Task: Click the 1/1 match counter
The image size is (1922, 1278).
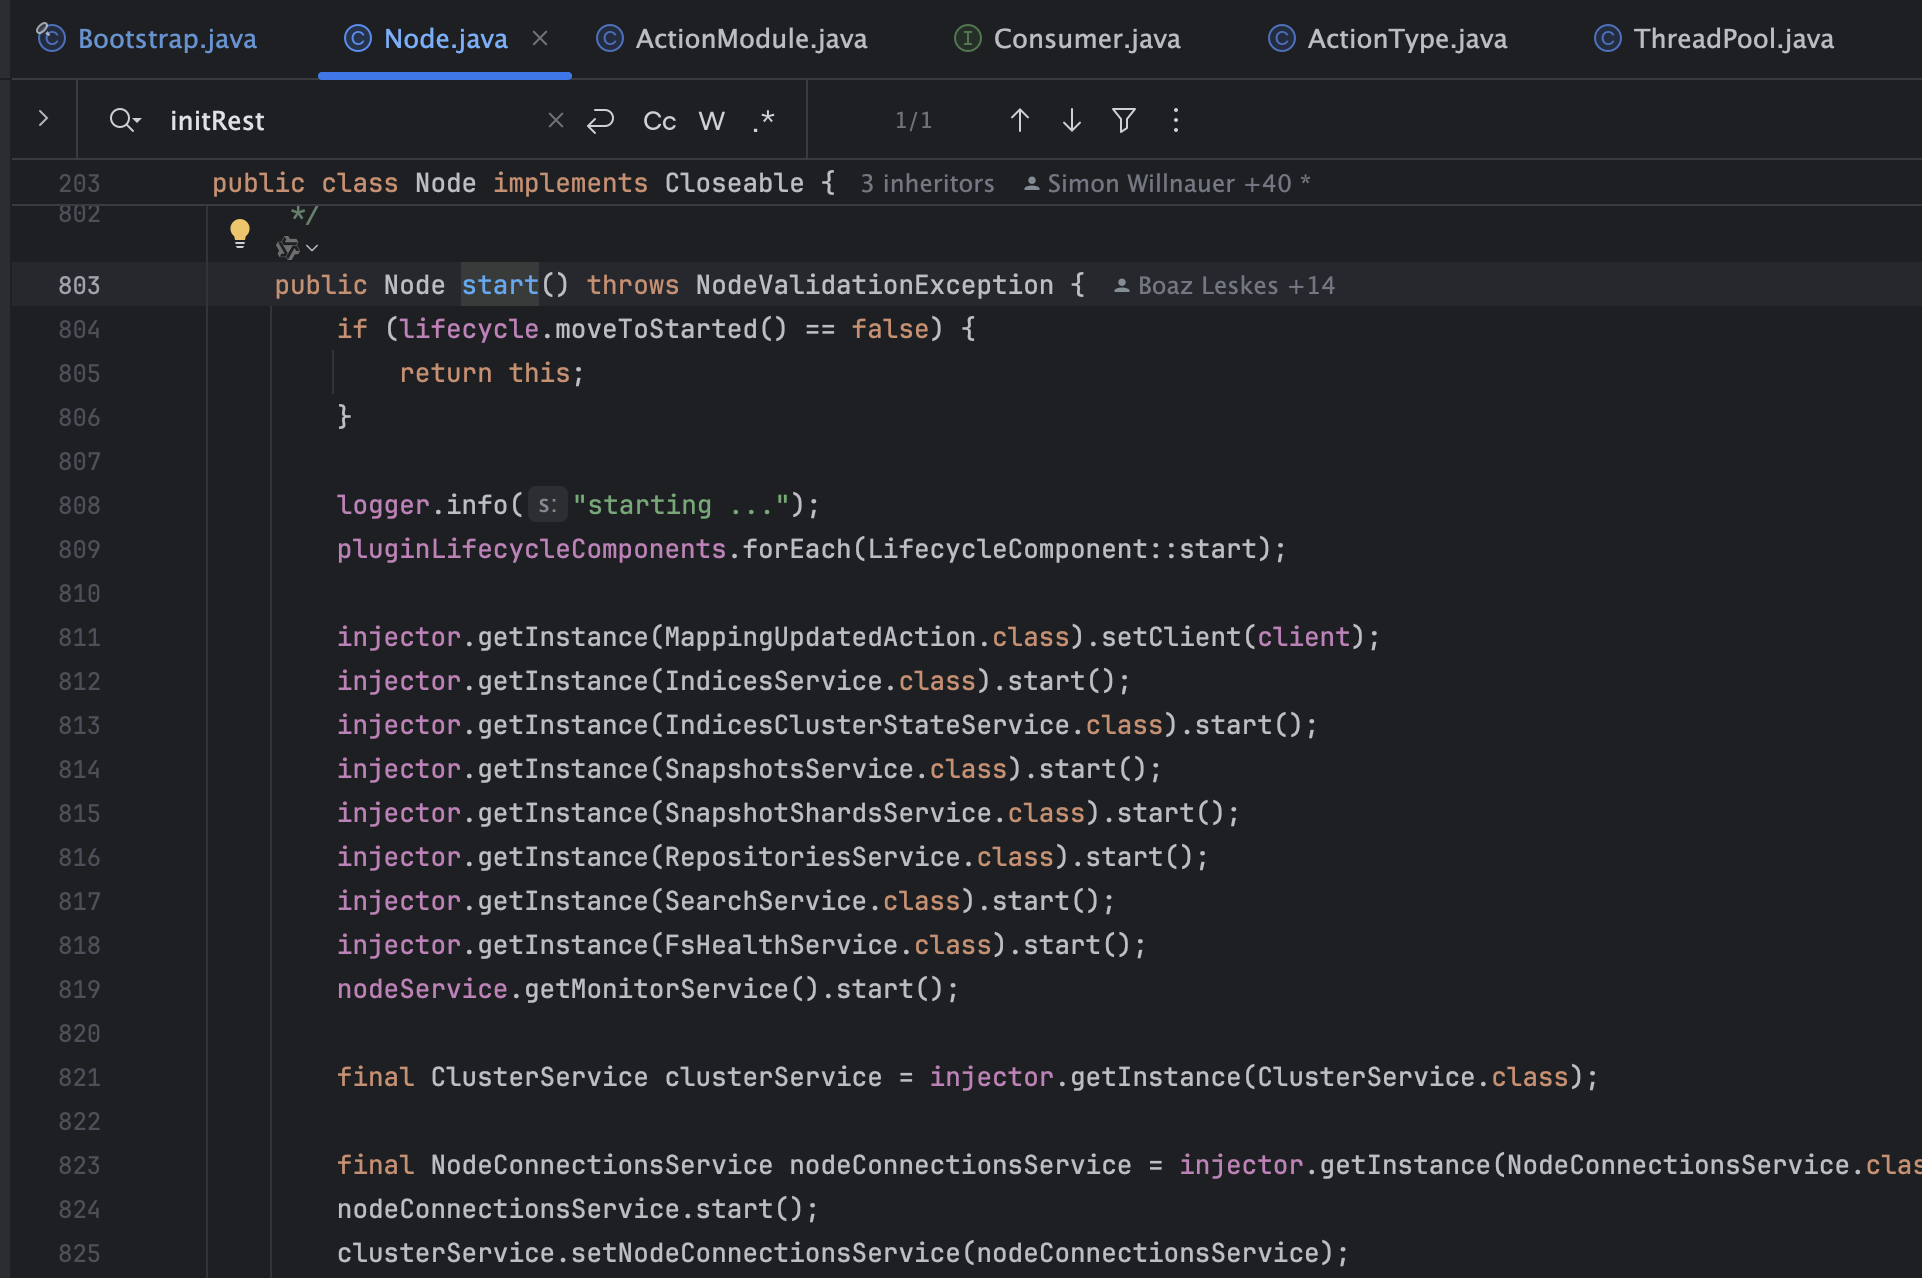Action: (913, 120)
